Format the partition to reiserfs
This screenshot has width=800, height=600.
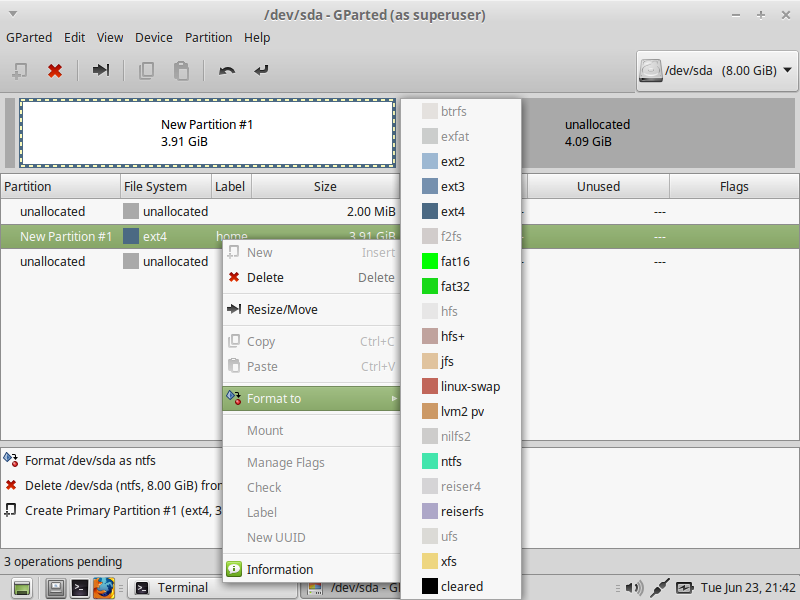tap(461, 511)
